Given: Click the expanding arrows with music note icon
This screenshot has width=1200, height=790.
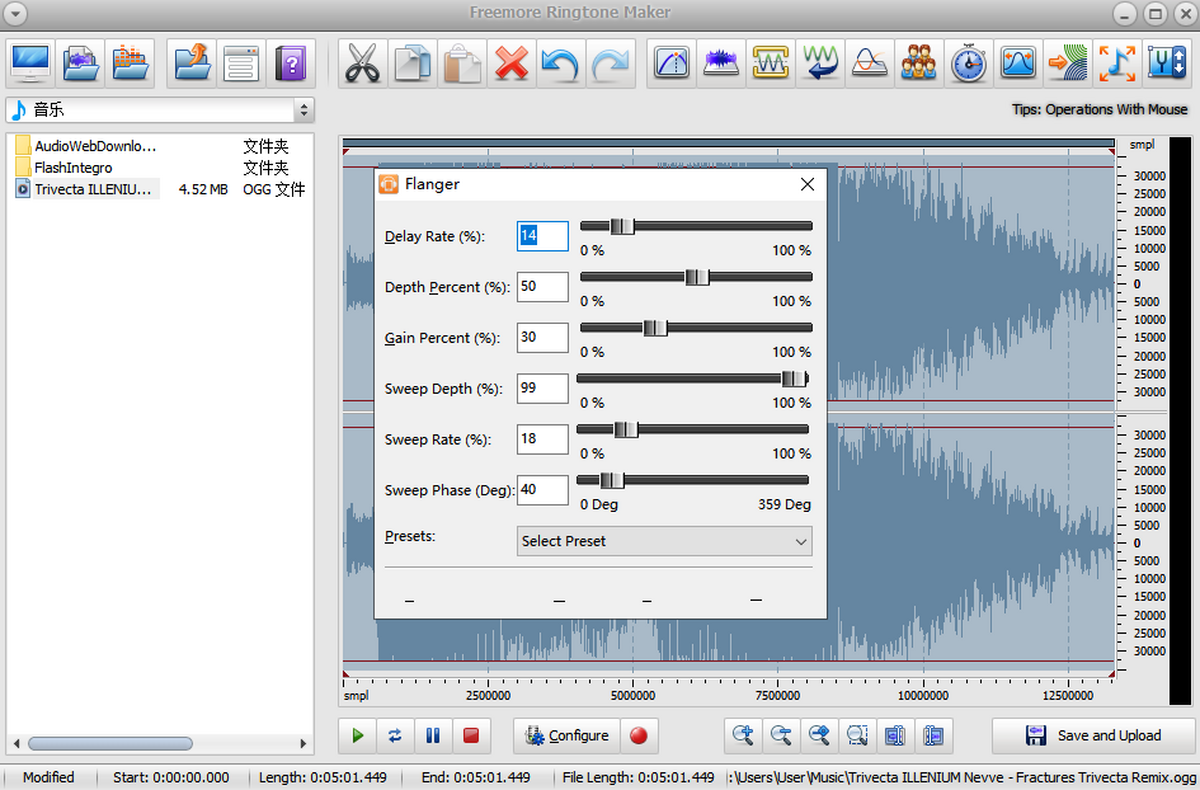Looking at the screenshot, I should click(x=1116, y=63).
